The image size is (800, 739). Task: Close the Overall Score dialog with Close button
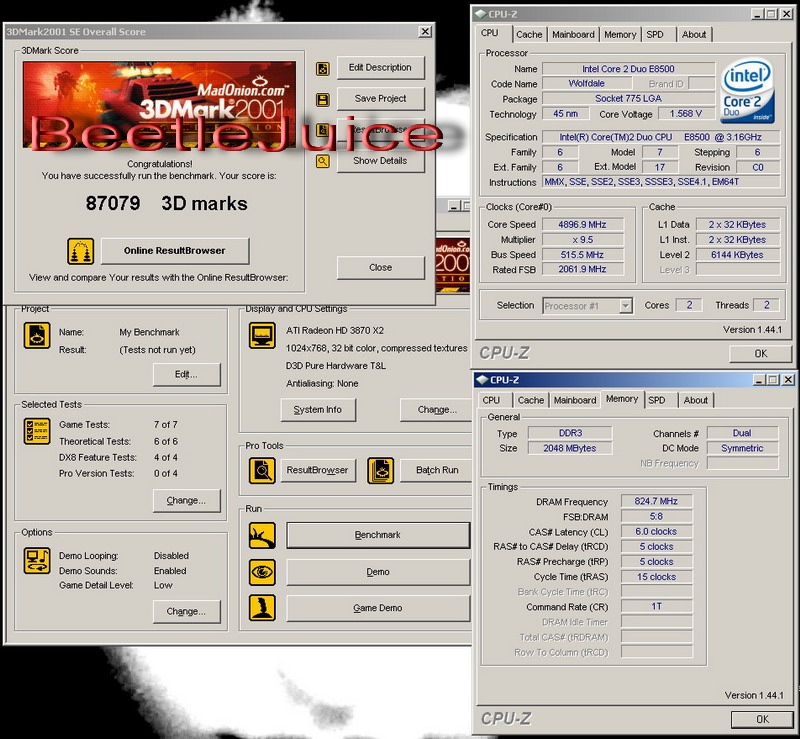pos(381,267)
